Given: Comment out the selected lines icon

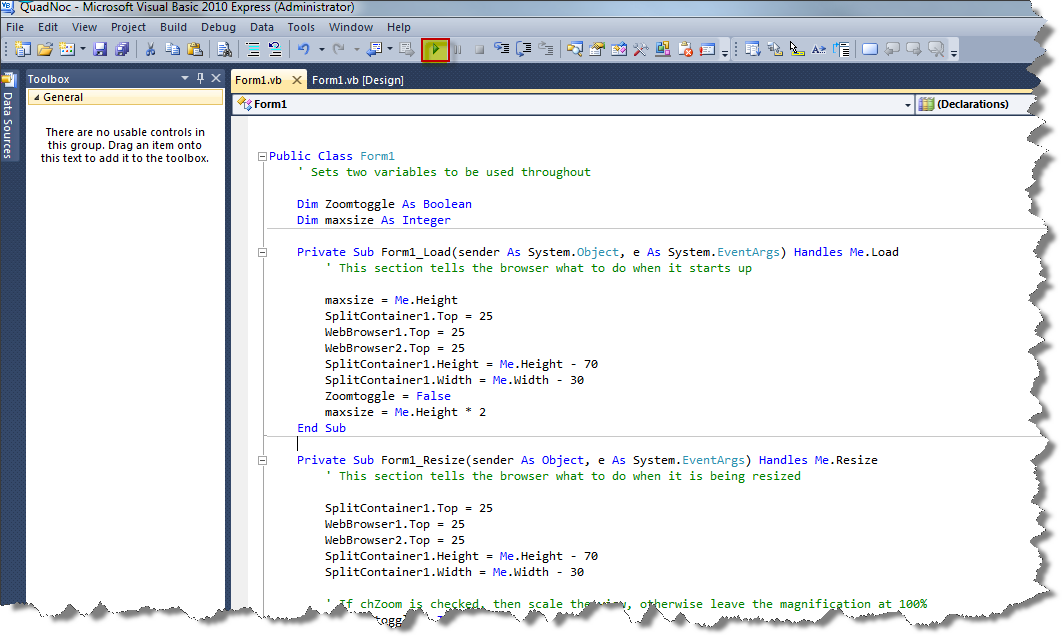Looking at the screenshot, I should (253, 49).
